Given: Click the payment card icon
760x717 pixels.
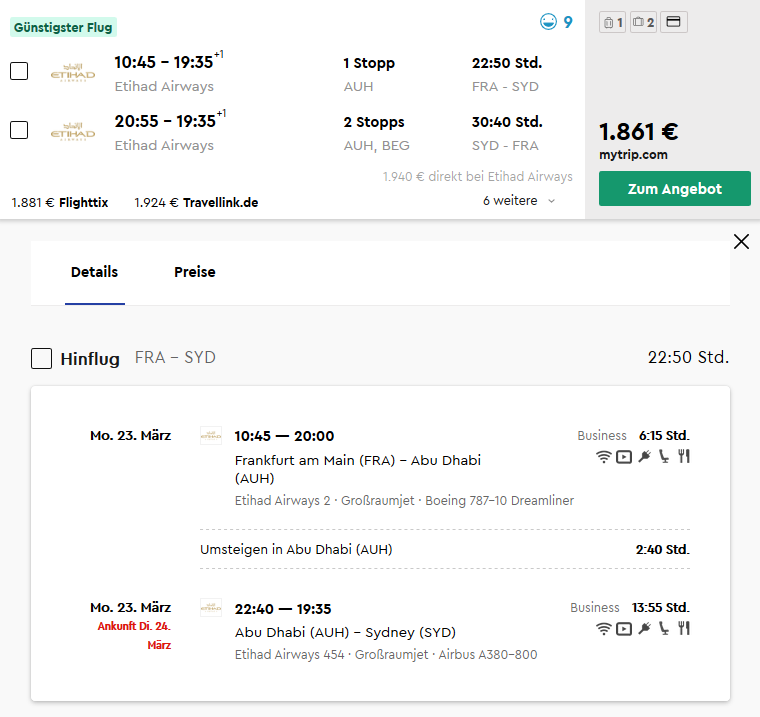Looking at the screenshot, I should [x=674, y=22].
